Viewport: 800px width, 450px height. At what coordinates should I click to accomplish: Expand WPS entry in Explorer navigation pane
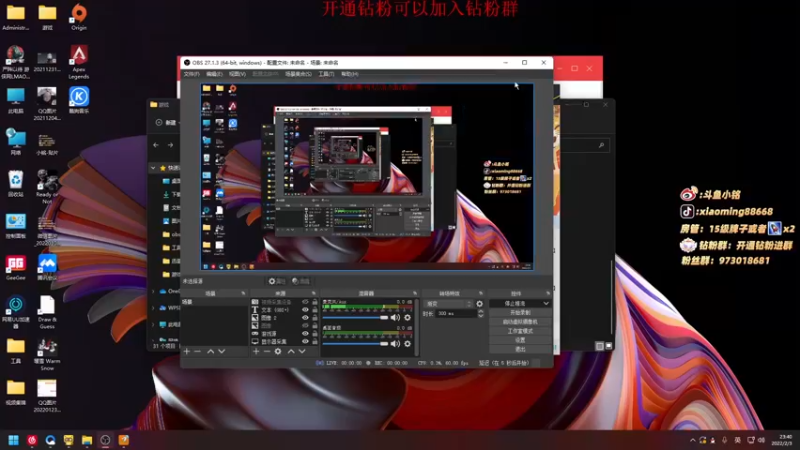[154, 308]
